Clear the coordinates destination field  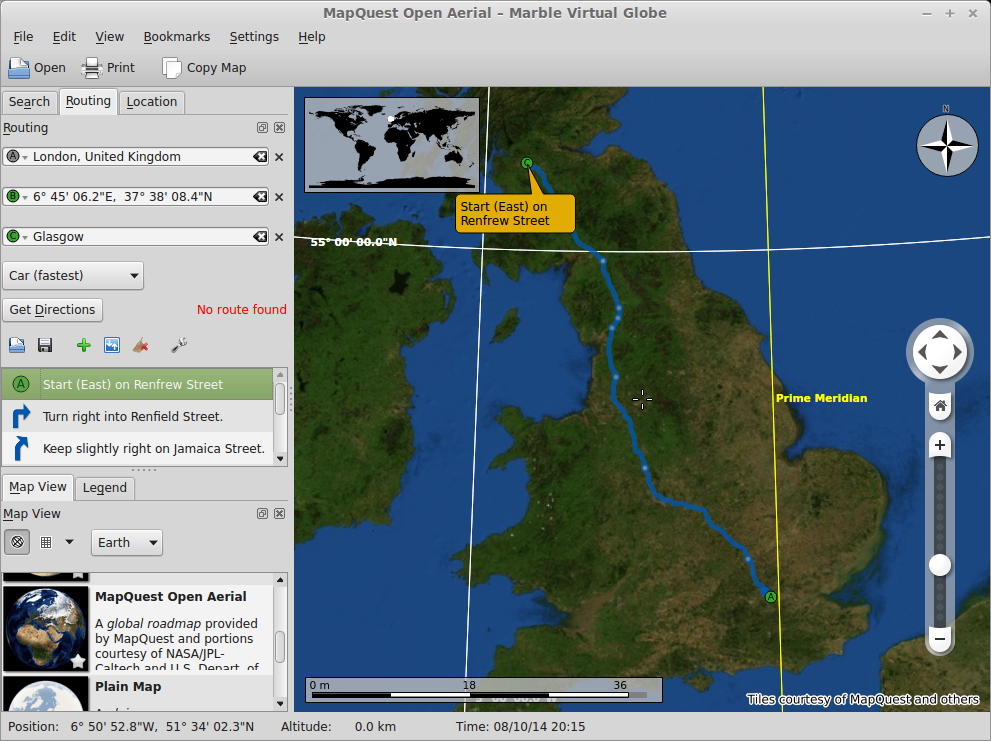[260, 197]
